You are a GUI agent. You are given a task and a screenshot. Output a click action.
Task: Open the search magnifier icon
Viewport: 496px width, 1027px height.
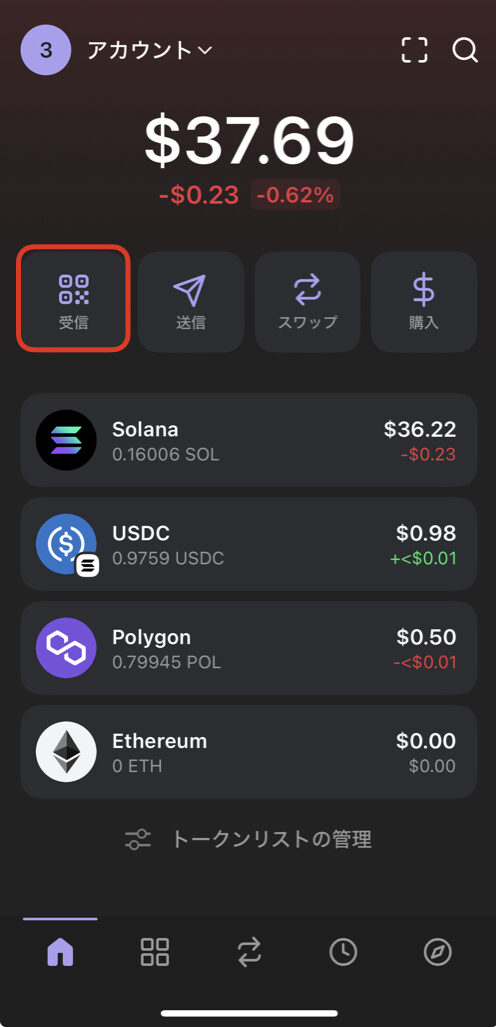click(465, 50)
